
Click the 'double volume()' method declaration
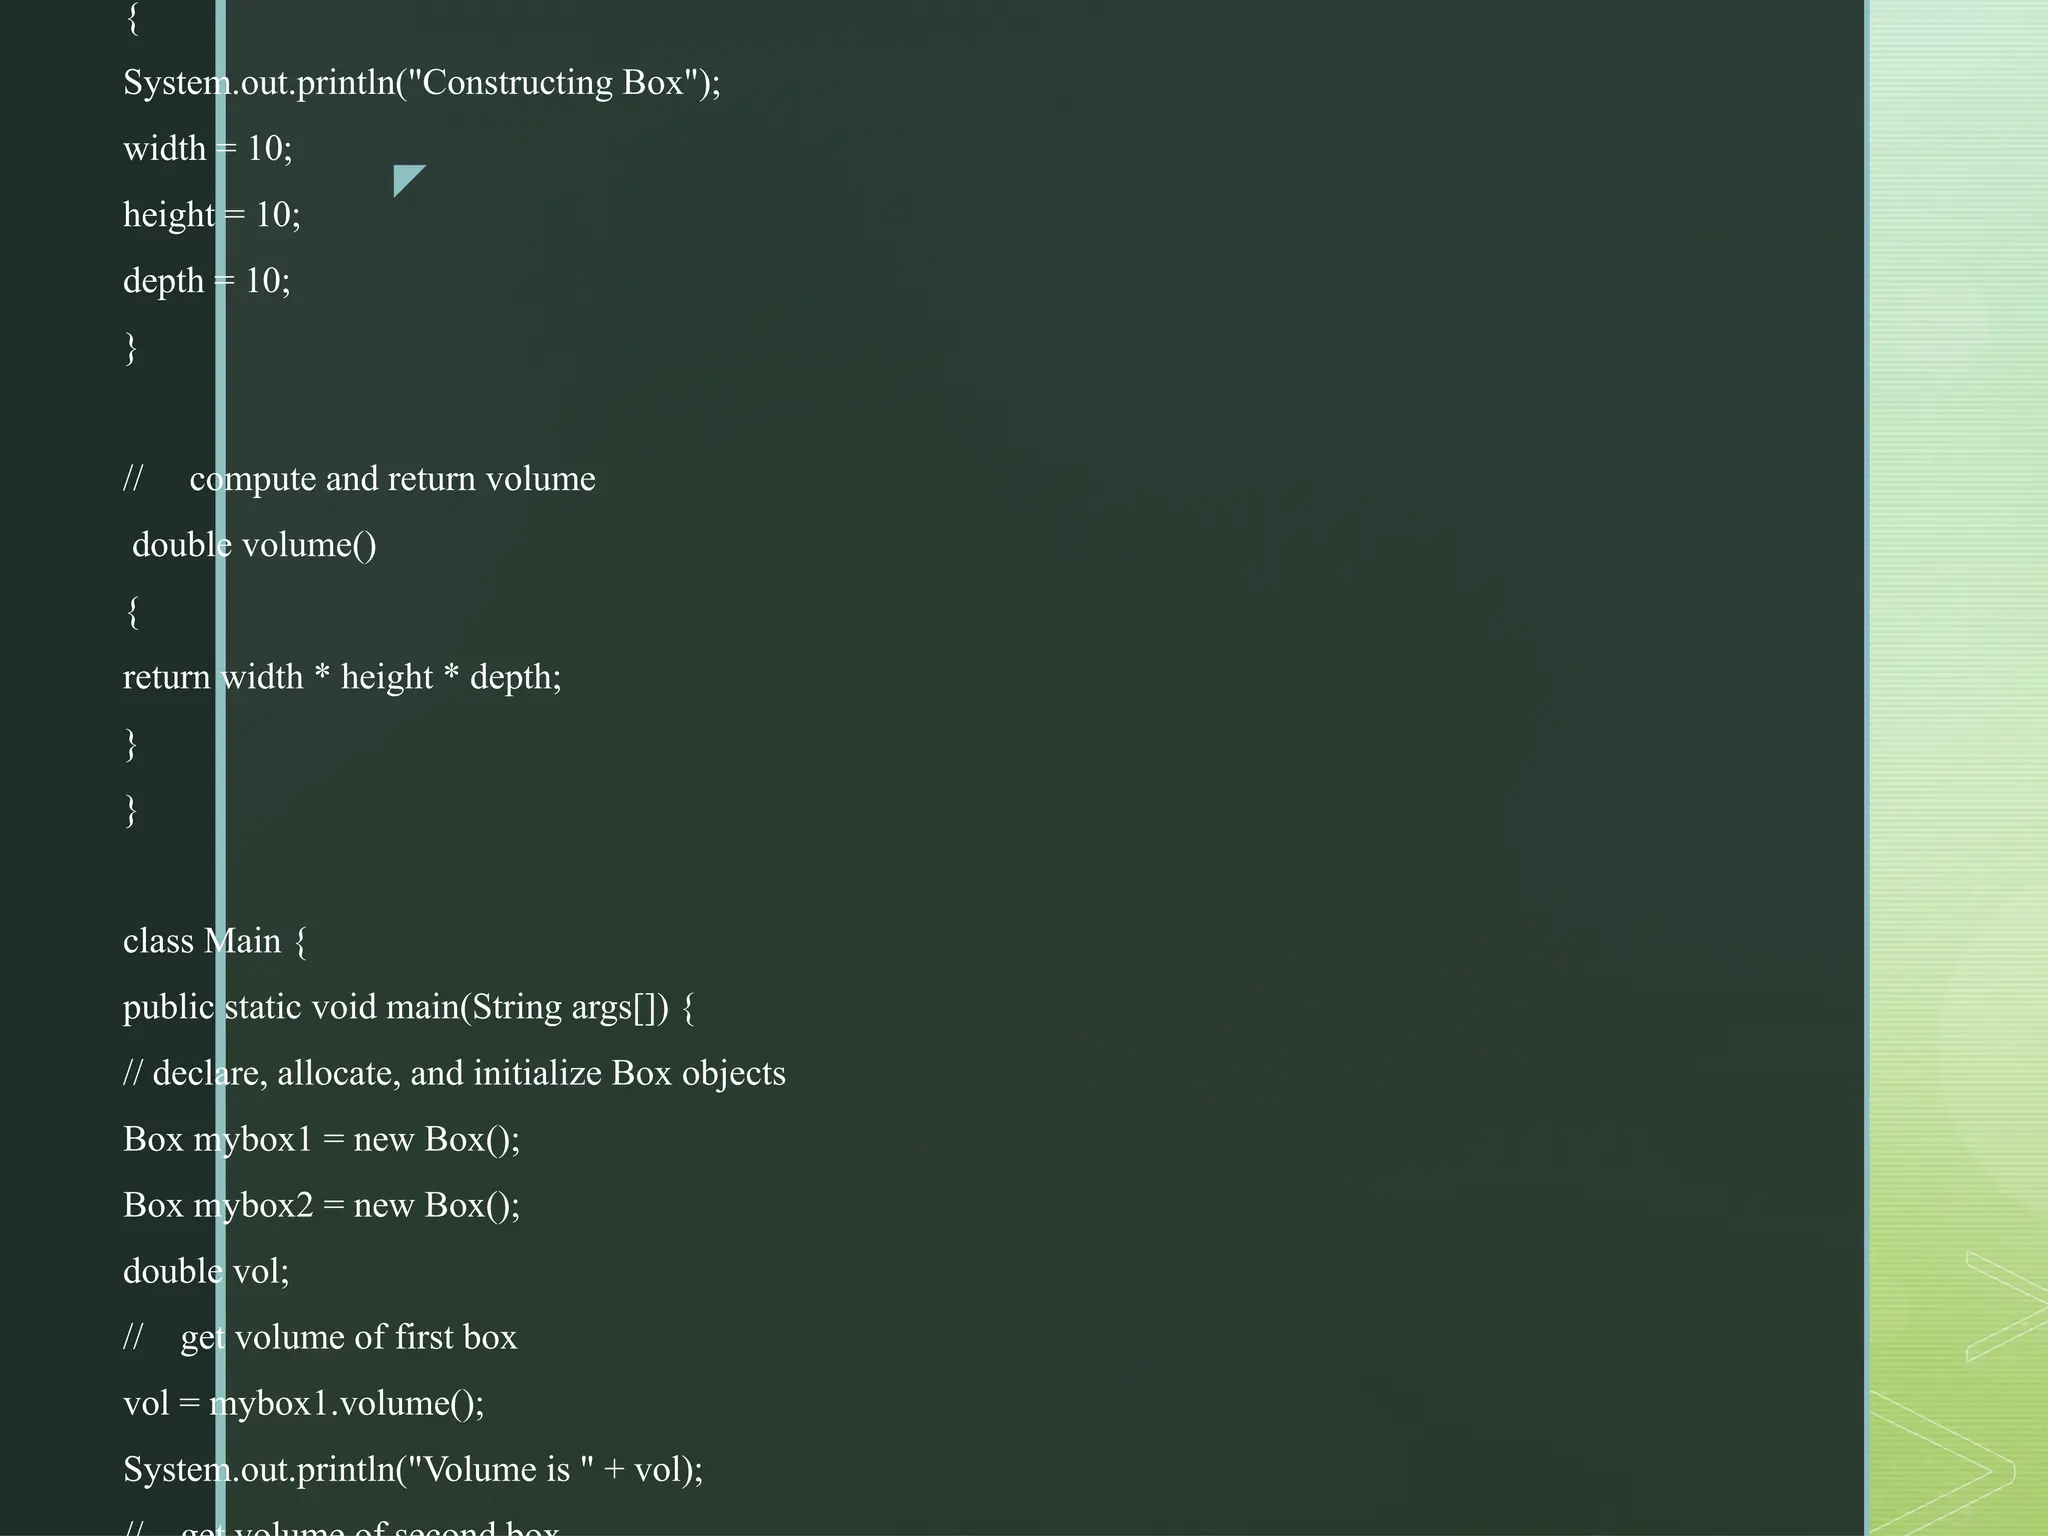click(254, 545)
